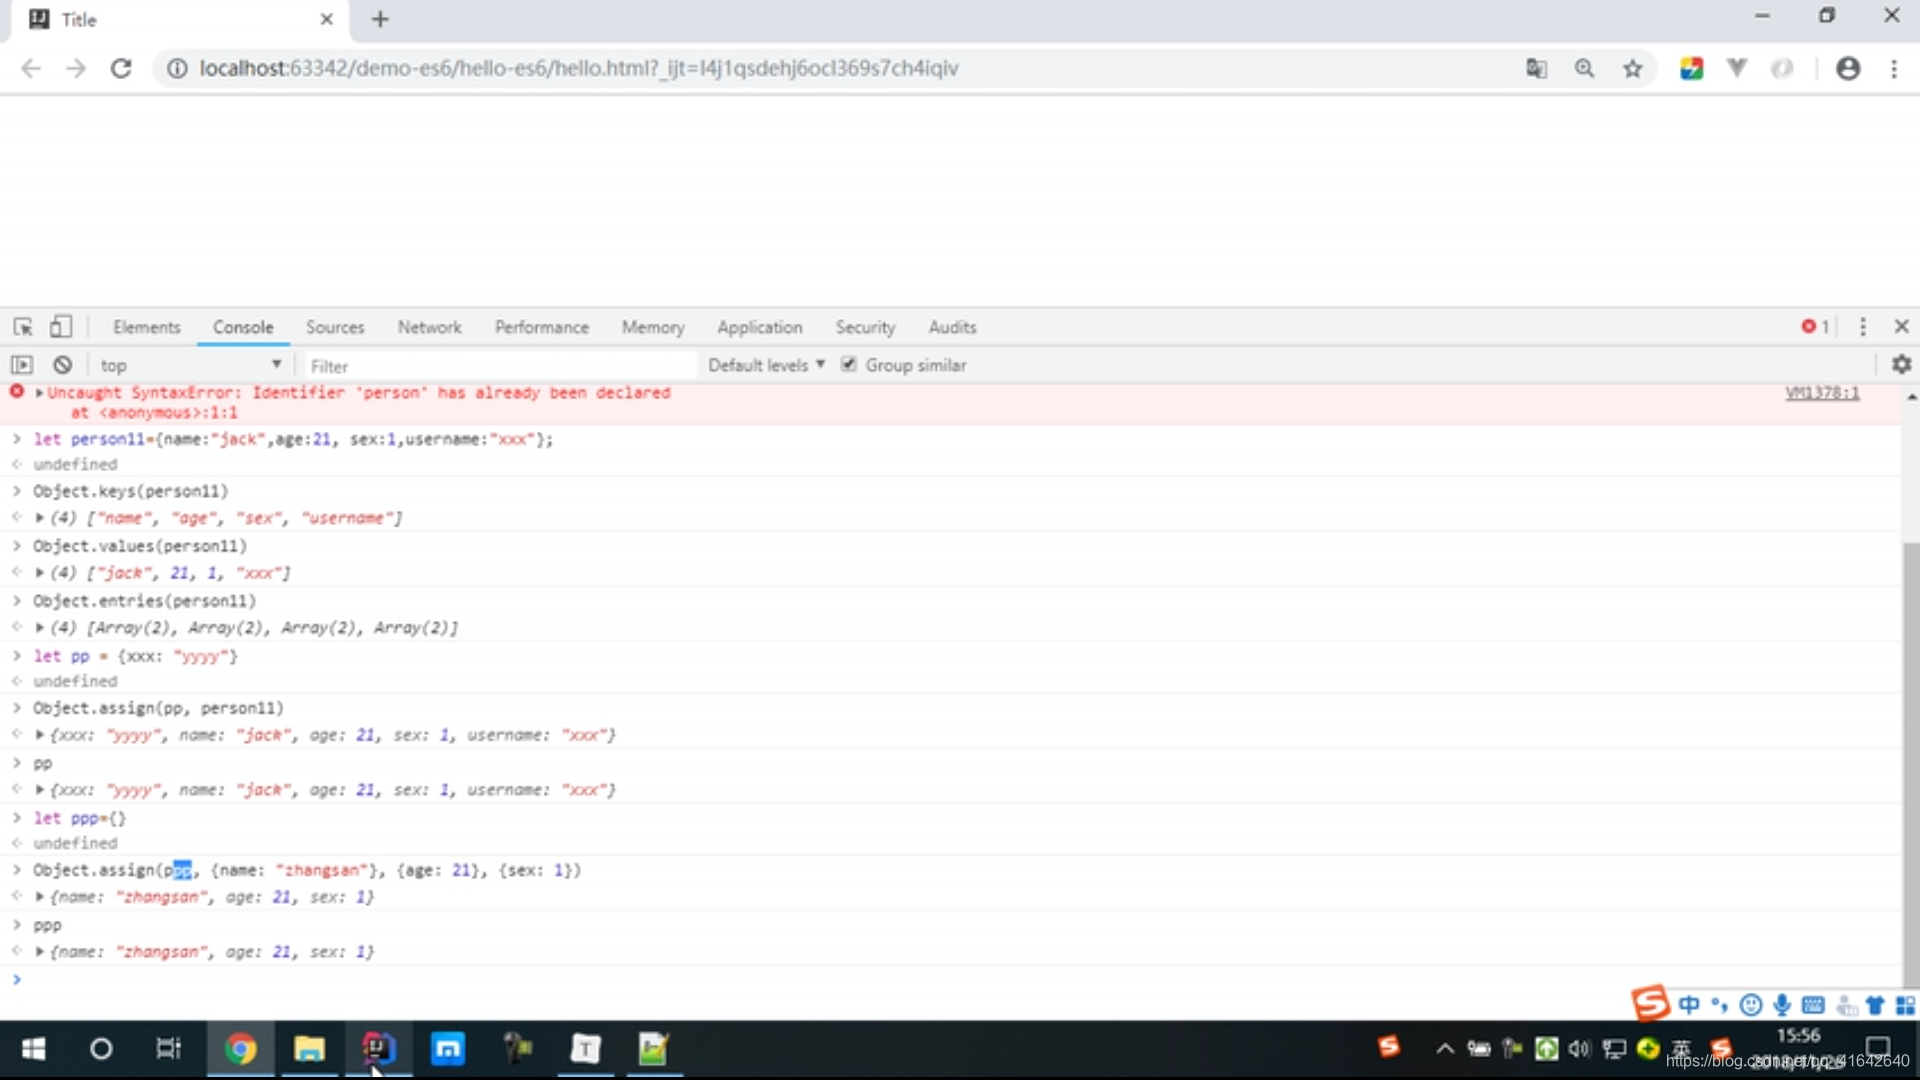The width and height of the screenshot is (1920, 1080).
Task: Open DevTools more options menu icon
Action: coord(1862,327)
